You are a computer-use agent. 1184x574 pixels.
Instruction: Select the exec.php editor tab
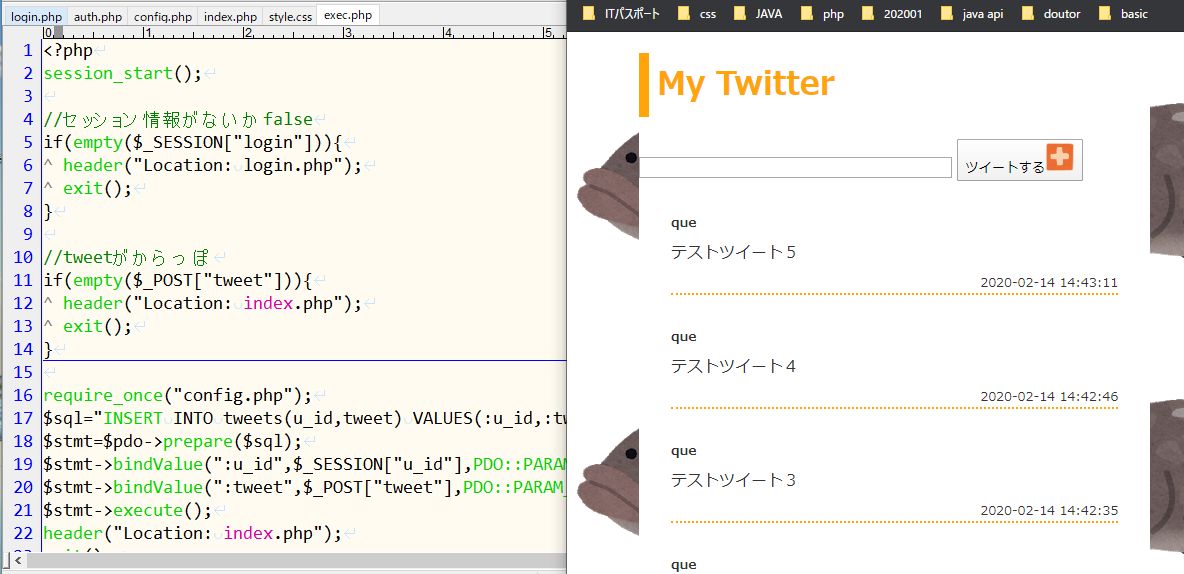[x=347, y=15]
